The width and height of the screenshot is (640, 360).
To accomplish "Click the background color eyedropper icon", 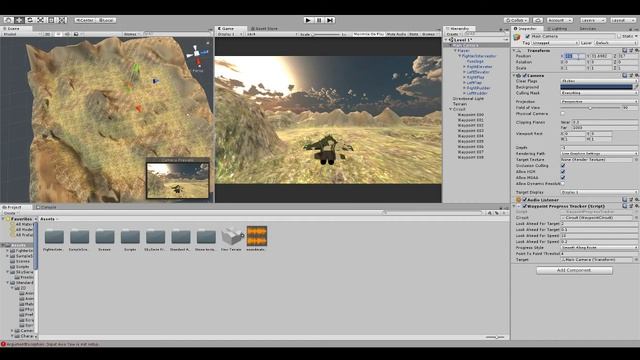I will point(636,87).
